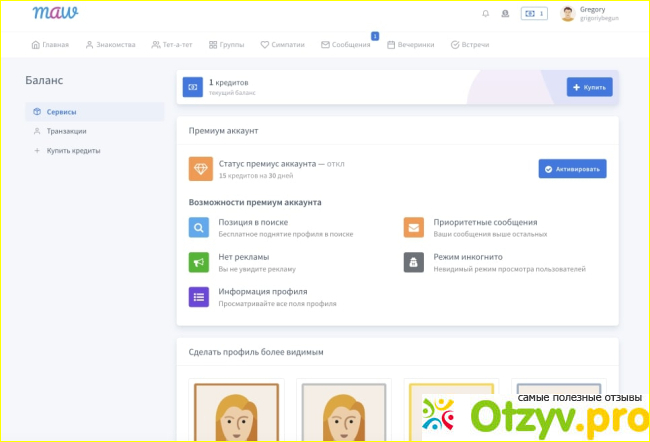Click the purple profile information list icon
The width and height of the screenshot is (650, 442).
pos(200,297)
